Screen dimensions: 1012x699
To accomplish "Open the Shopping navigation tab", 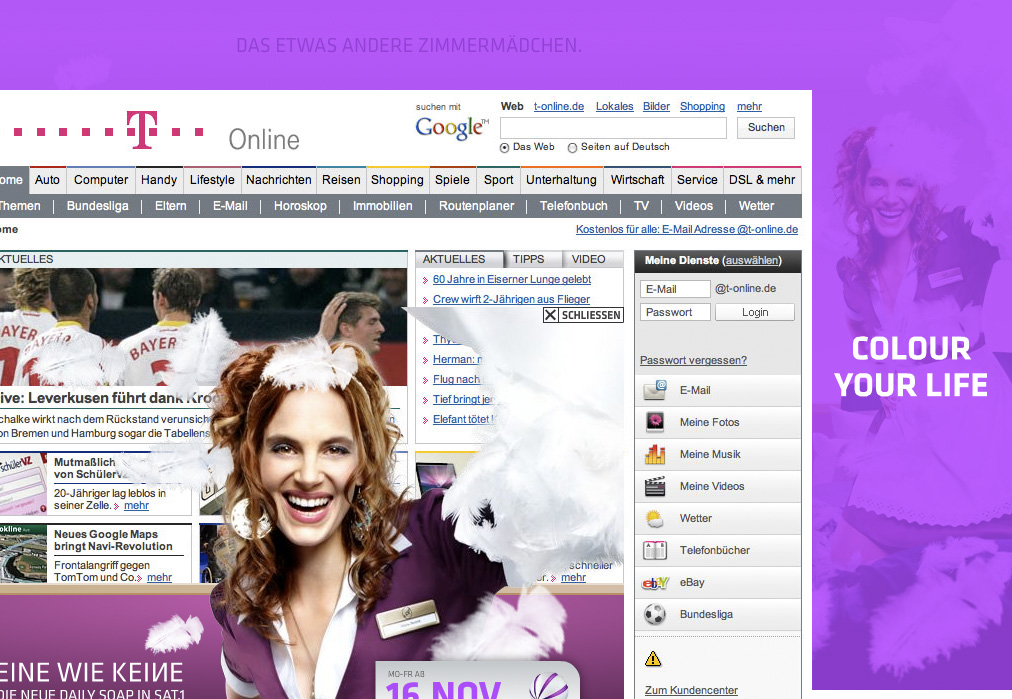I will pyautogui.click(x=397, y=180).
